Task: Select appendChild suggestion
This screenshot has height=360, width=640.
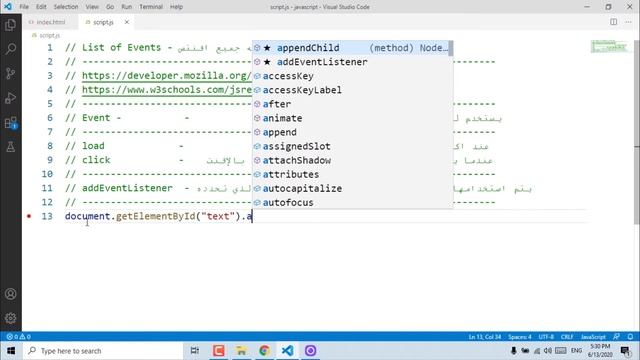Action: click(351, 48)
